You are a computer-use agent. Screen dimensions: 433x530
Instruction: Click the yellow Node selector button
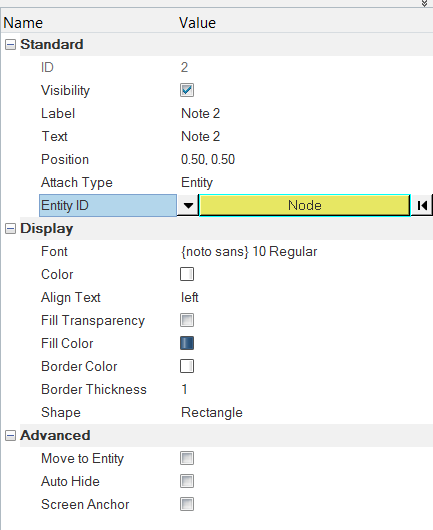[305, 205]
